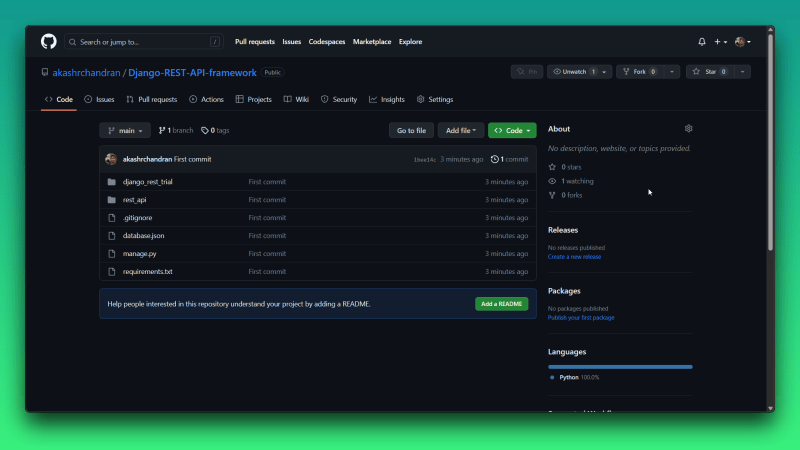Expand the Fork options arrow

(x=672, y=72)
